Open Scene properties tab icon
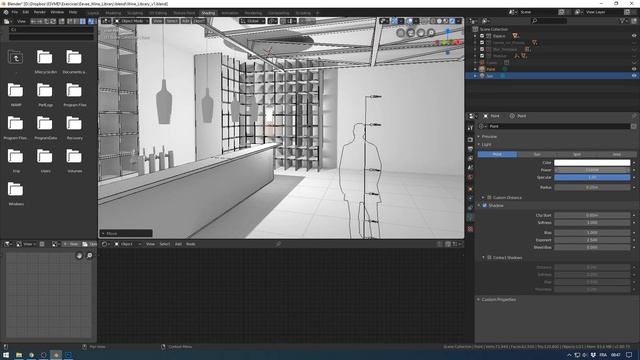The height and width of the screenshot is (360, 640). pos(470,168)
